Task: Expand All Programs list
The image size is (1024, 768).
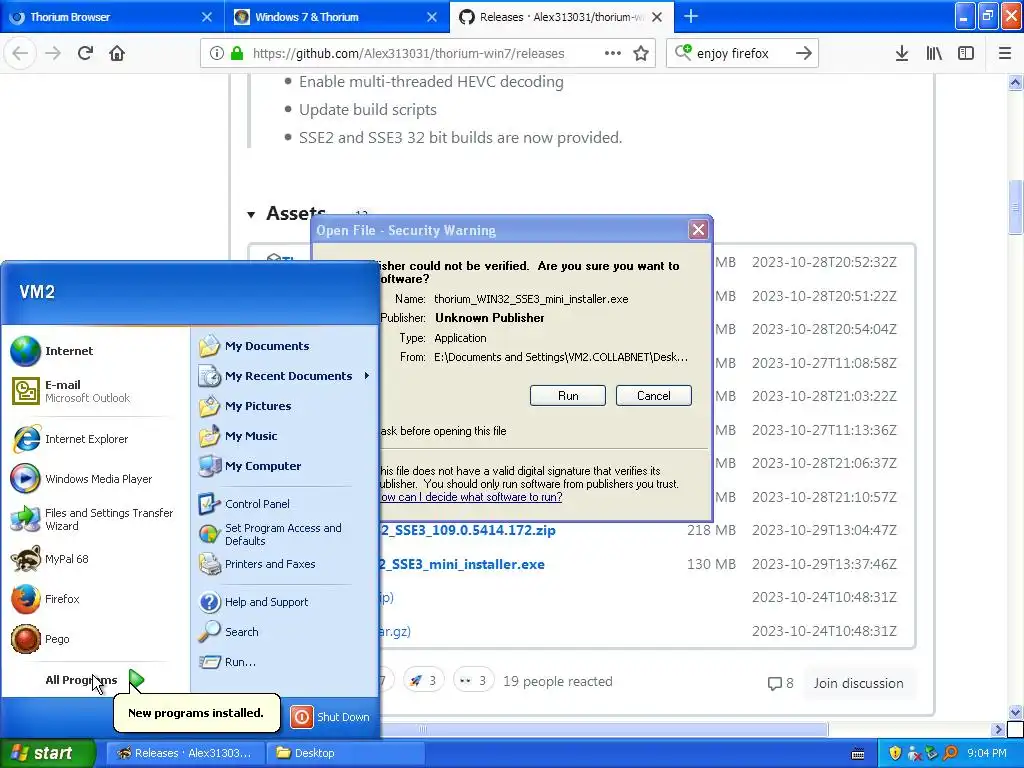Action: [x=95, y=680]
